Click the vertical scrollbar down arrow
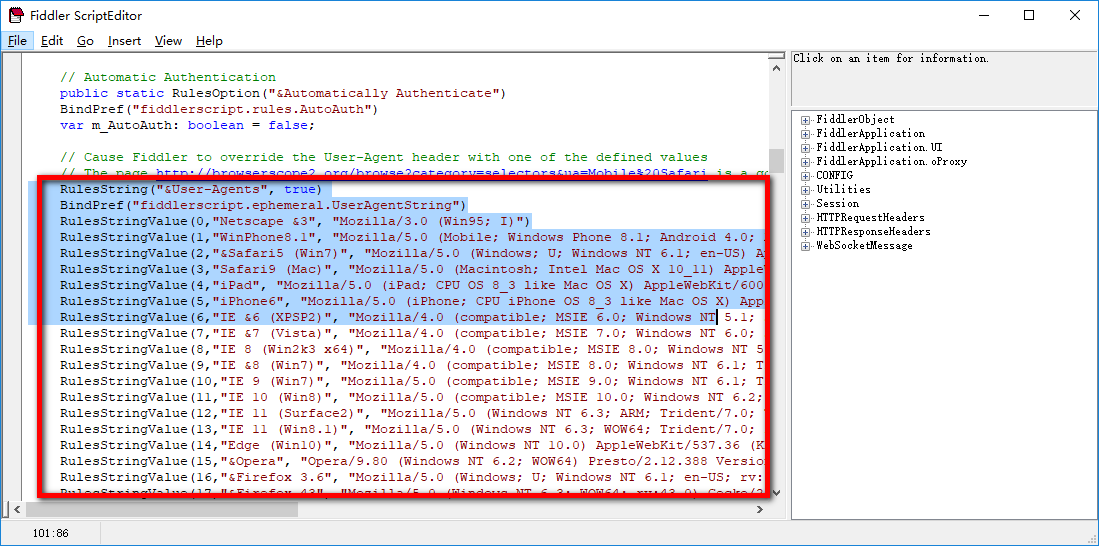1099x546 pixels. point(776,492)
